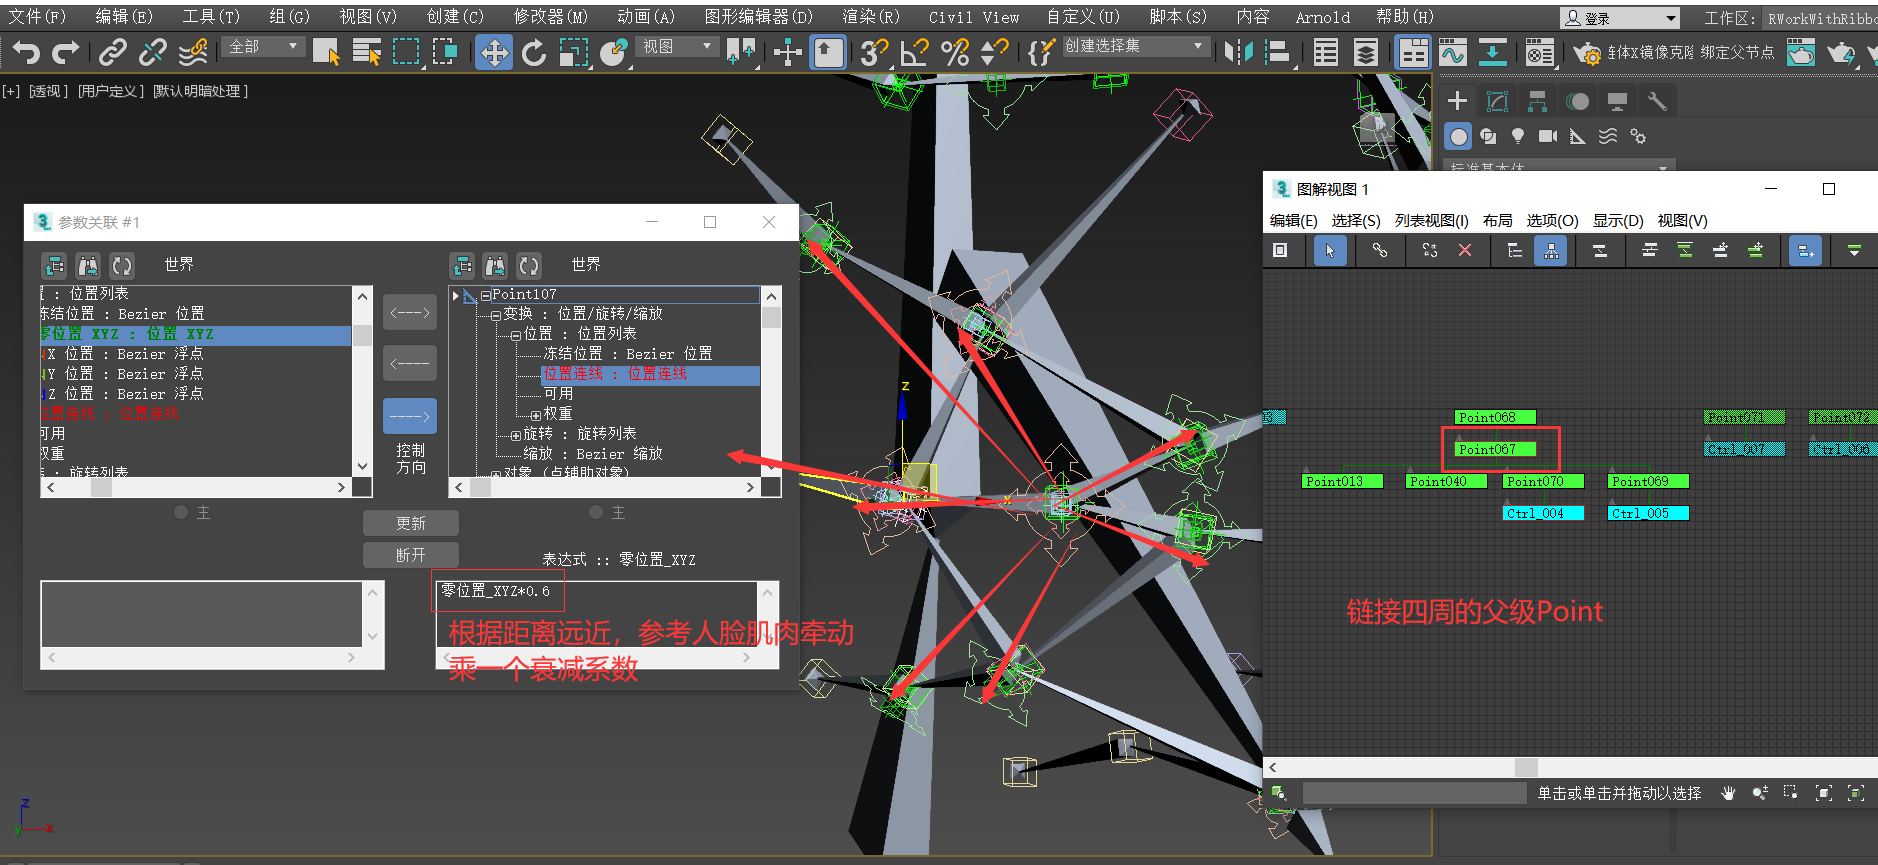
Task: Open the 登录 sign-in dropdown
Action: point(1620,18)
